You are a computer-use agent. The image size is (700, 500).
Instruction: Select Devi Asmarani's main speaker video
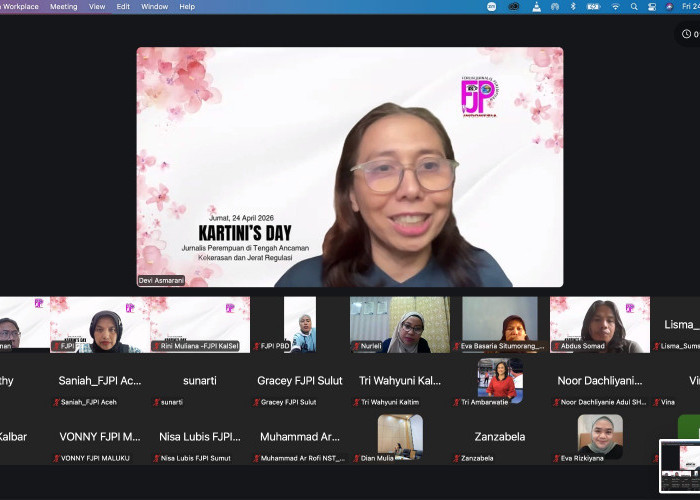tap(349, 167)
